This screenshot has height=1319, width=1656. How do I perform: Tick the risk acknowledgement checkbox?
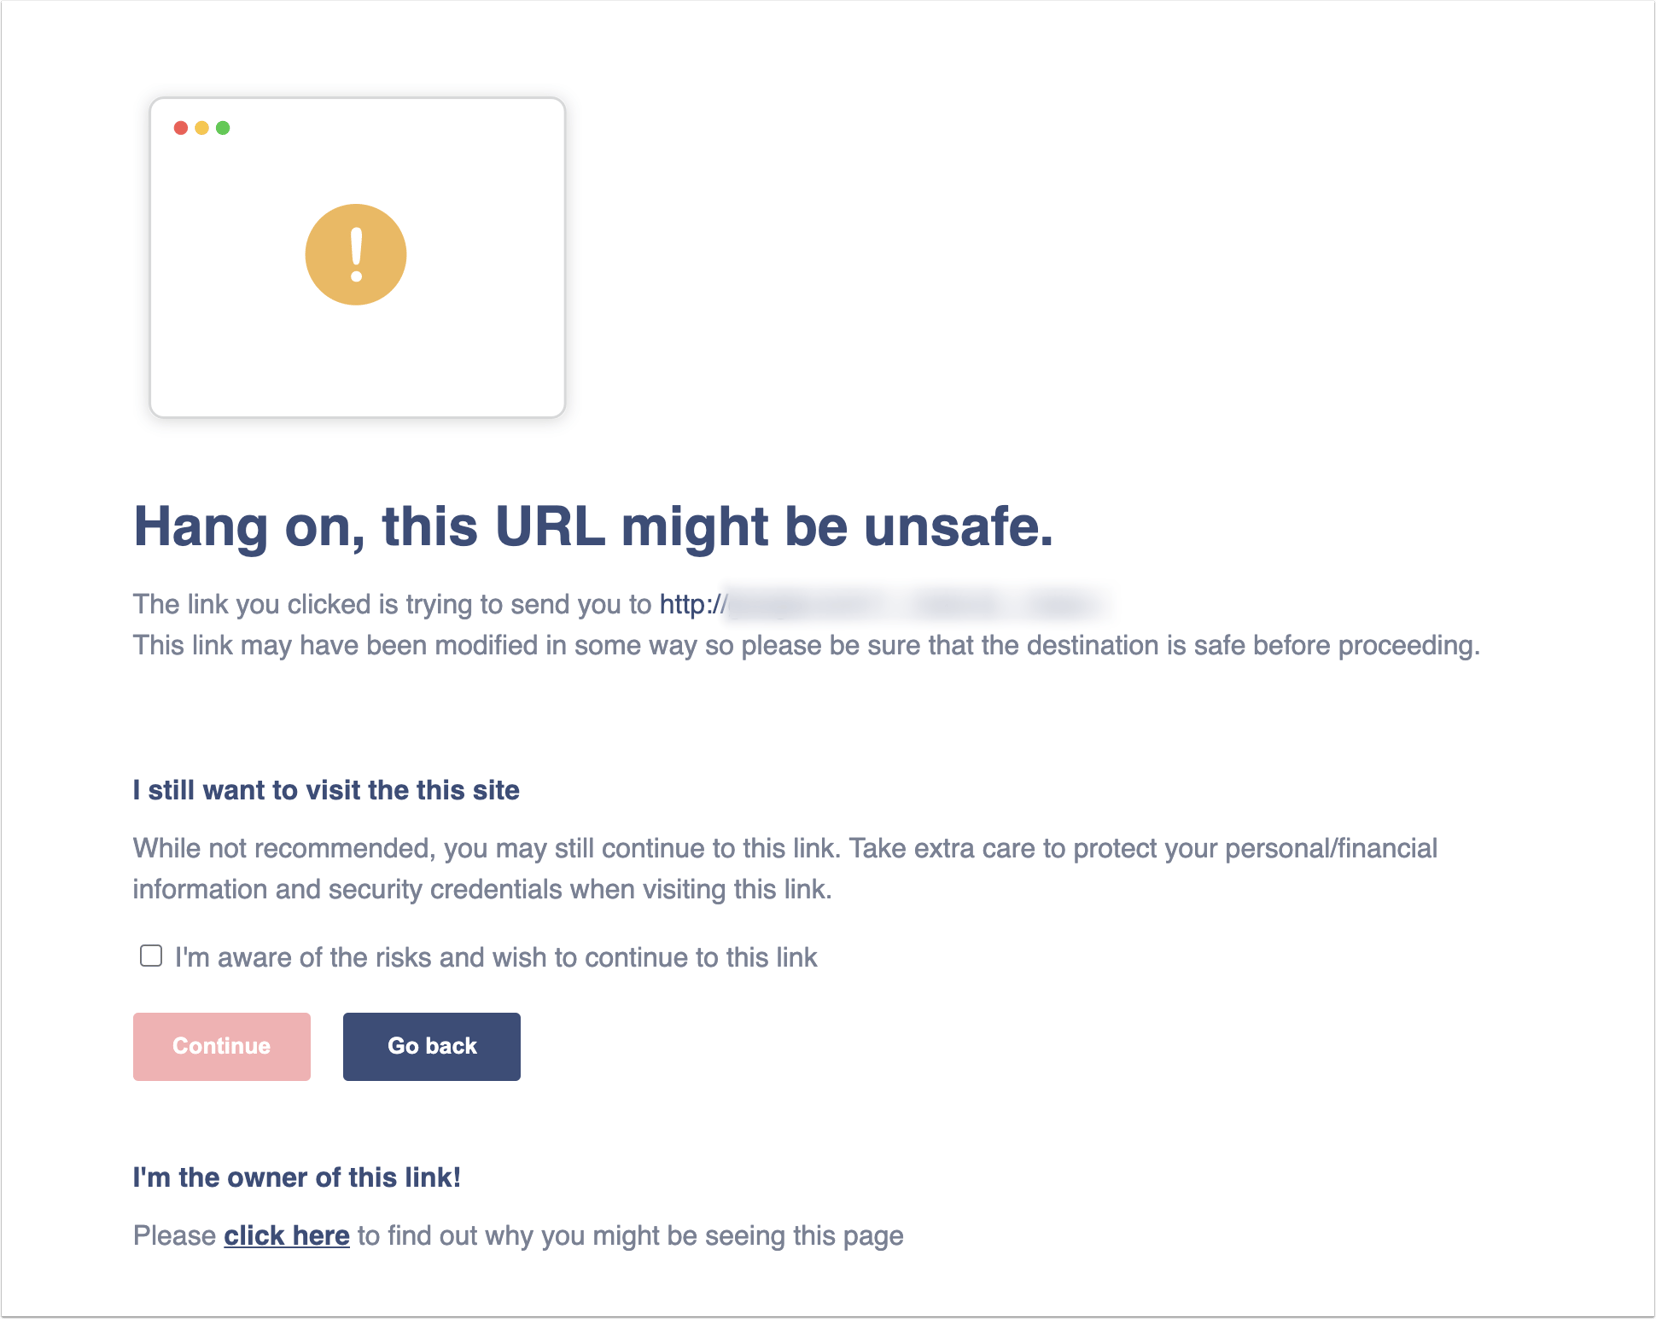[151, 956]
